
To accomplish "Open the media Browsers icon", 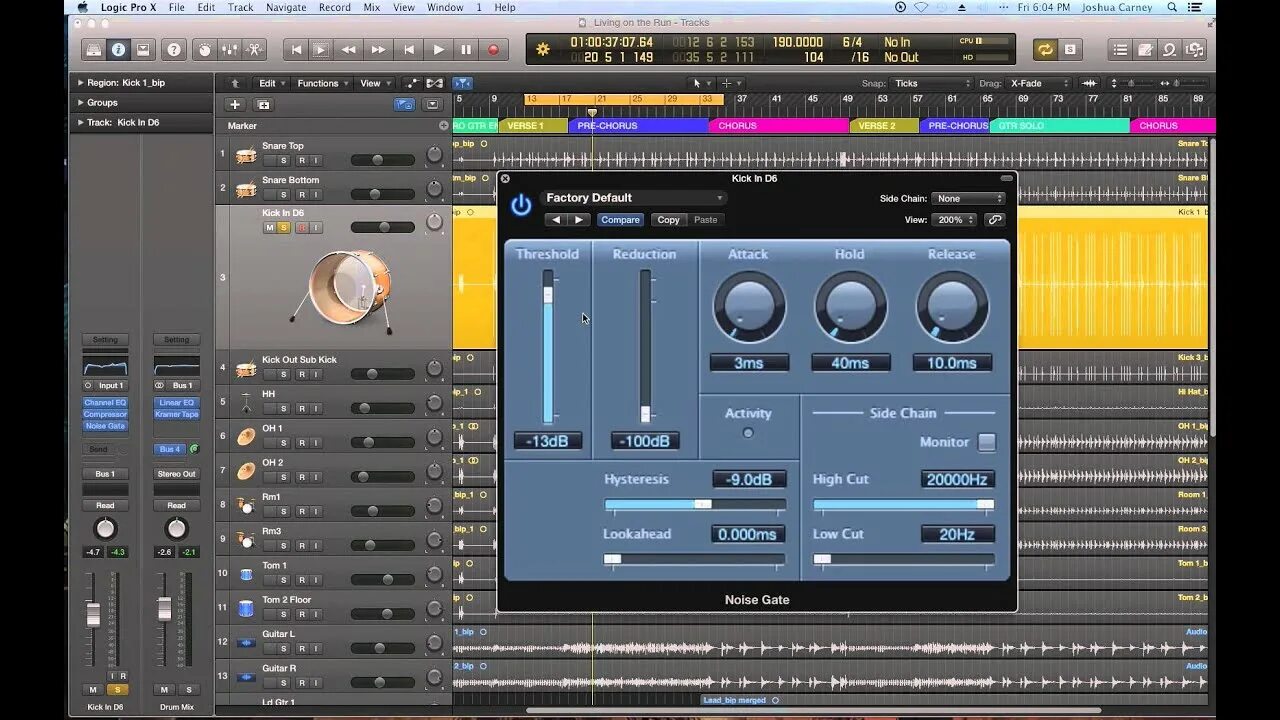I will coord(1194,49).
